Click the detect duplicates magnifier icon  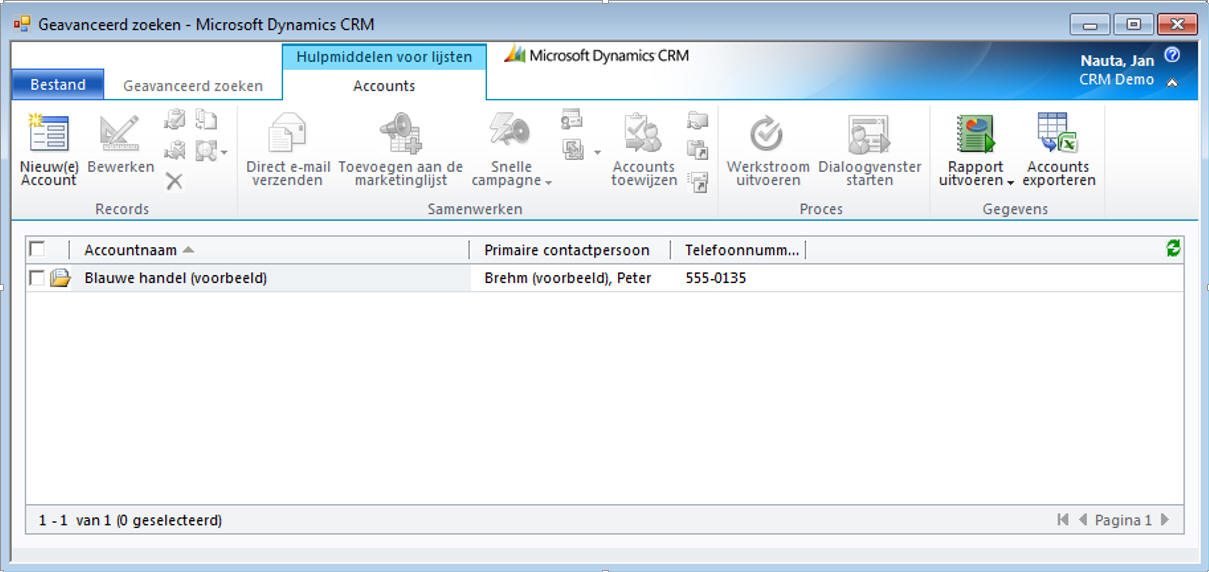click(206, 150)
